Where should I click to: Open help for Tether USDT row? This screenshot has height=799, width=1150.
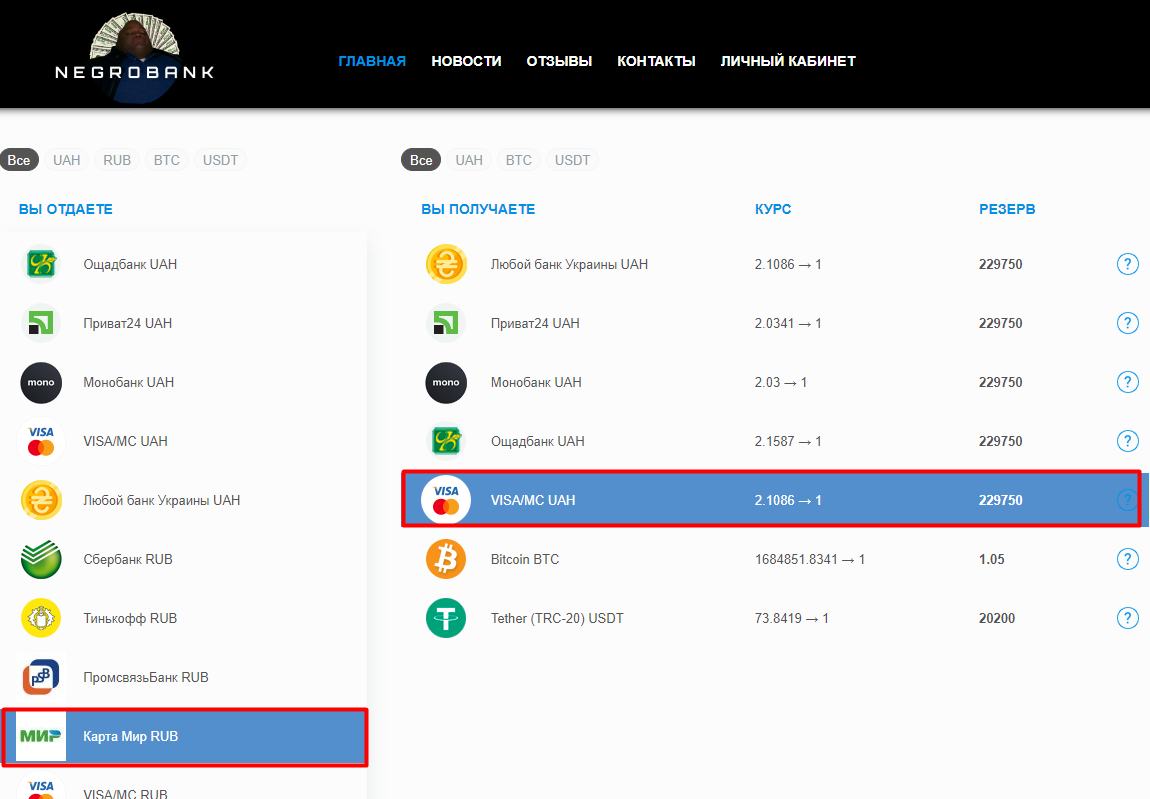pyautogui.click(x=1127, y=619)
